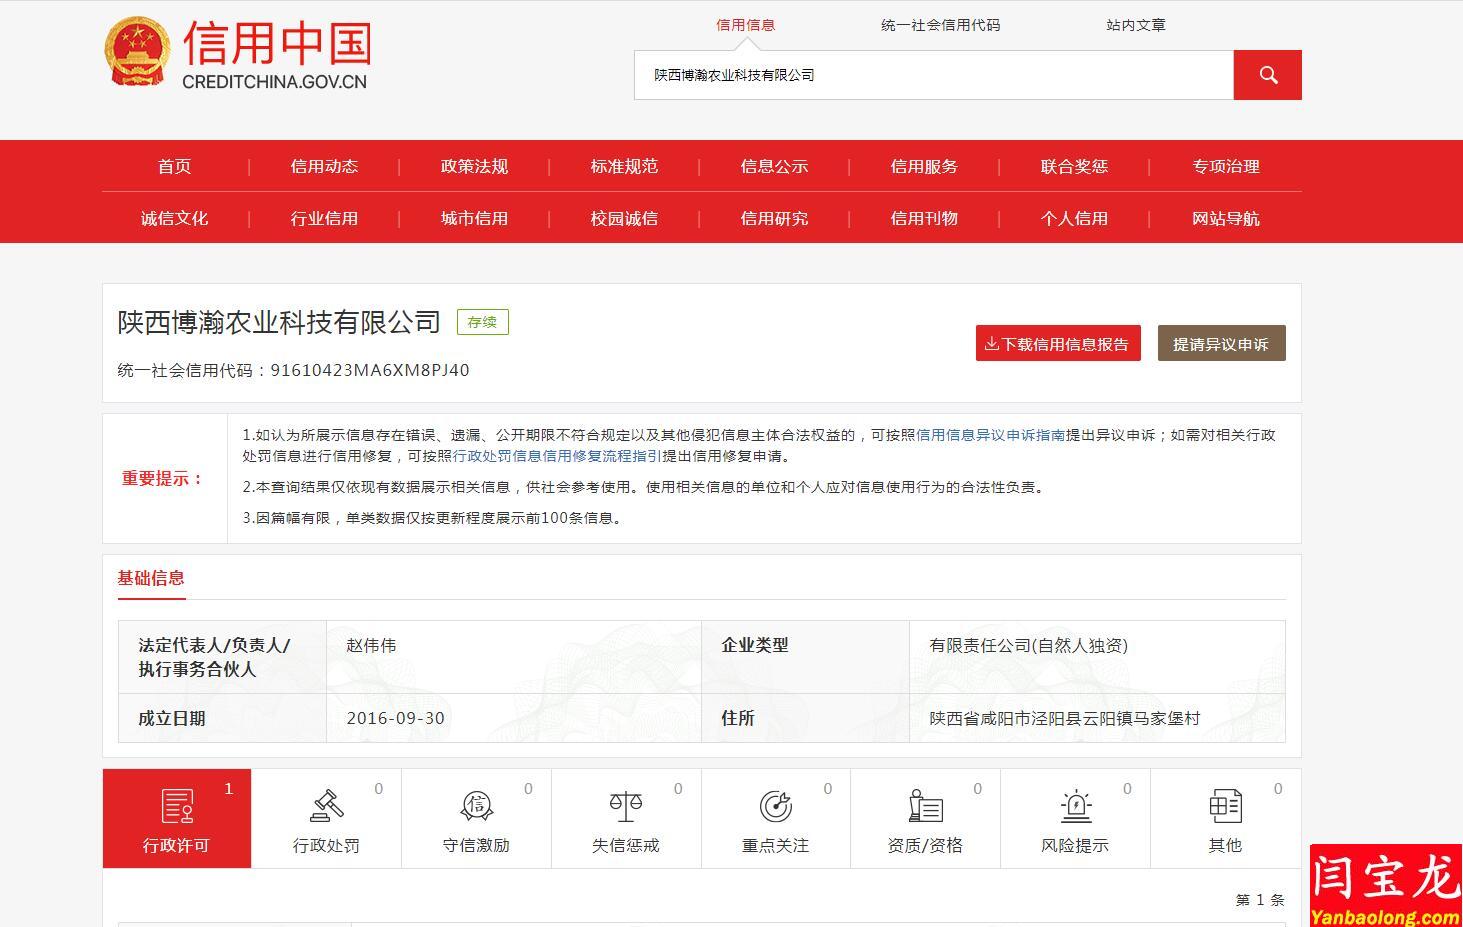Click the 信用中国 national emblem logo
The width and height of the screenshot is (1463, 927).
137,52
